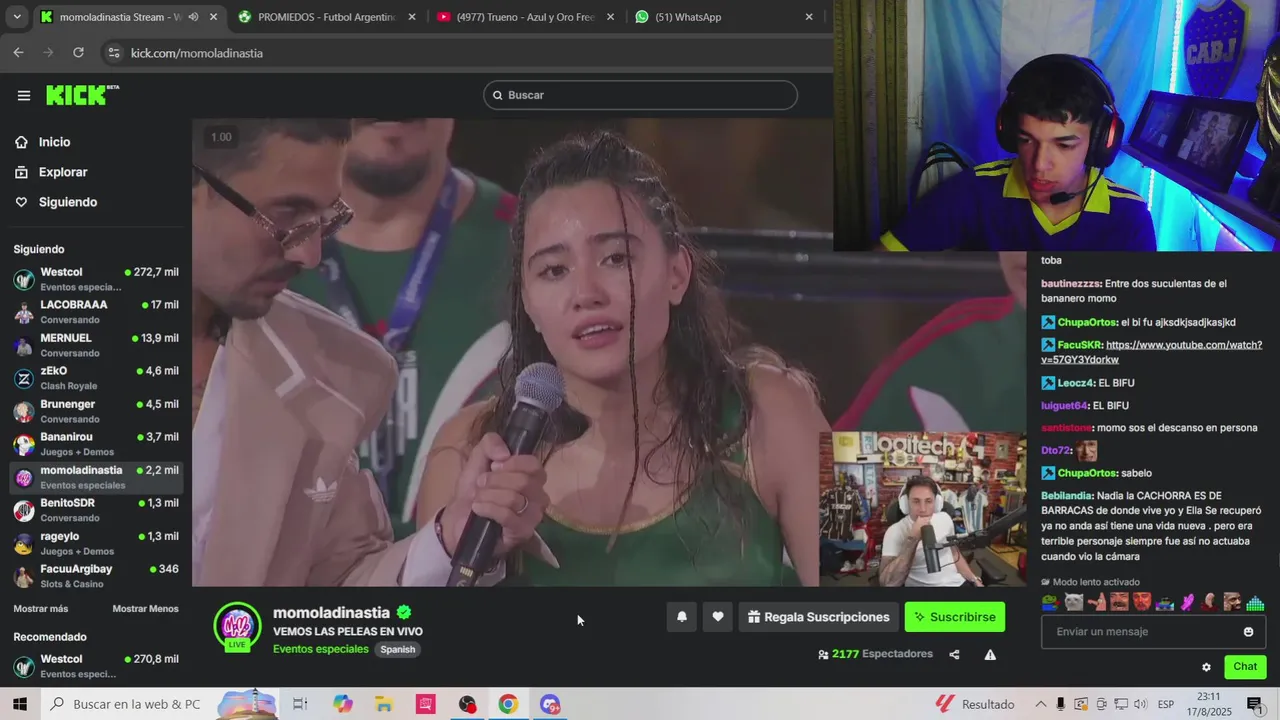Open notification center on taskbar
The width and height of the screenshot is (1280, 720).
click(1255, 704)
